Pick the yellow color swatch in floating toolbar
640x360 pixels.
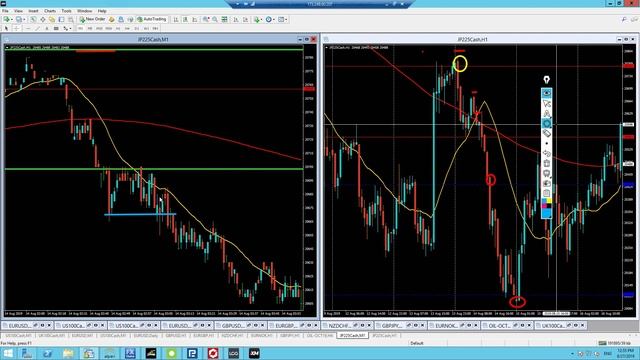click(549, 201)
